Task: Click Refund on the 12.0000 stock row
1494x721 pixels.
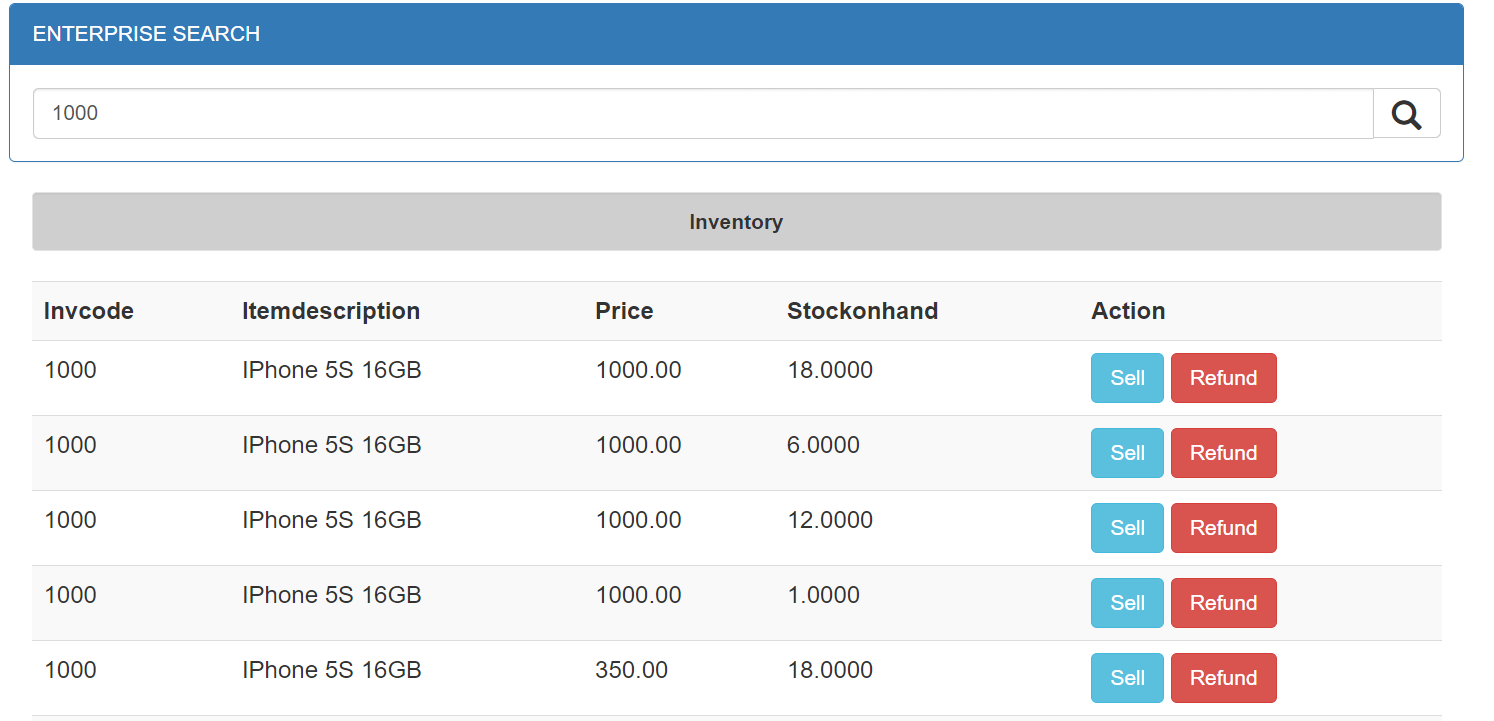Action: pyautogui.click(x=1222, y=528)
